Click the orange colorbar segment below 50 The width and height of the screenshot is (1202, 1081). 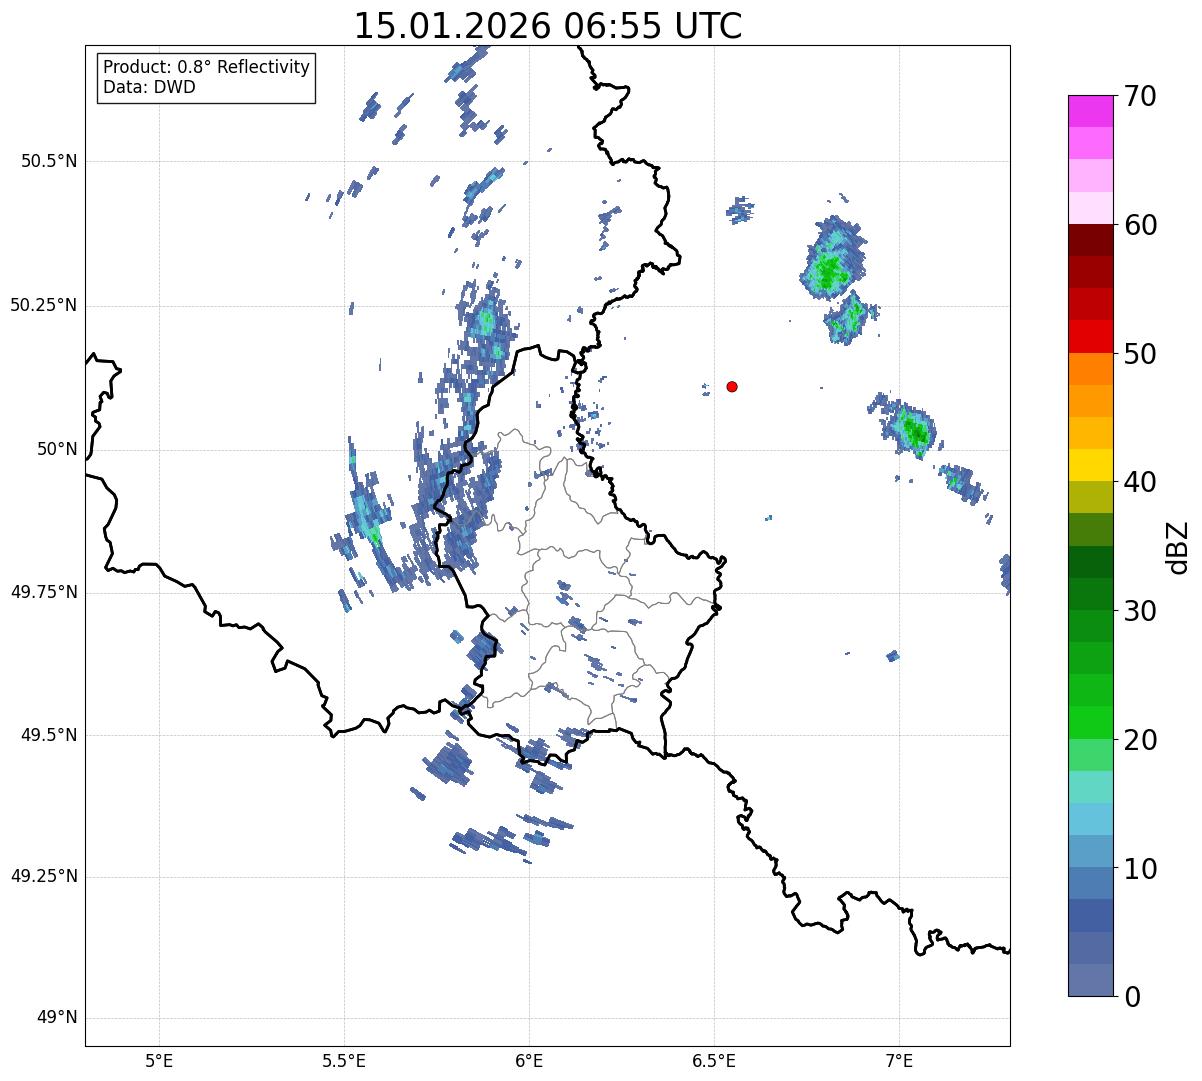(1090, 369)
